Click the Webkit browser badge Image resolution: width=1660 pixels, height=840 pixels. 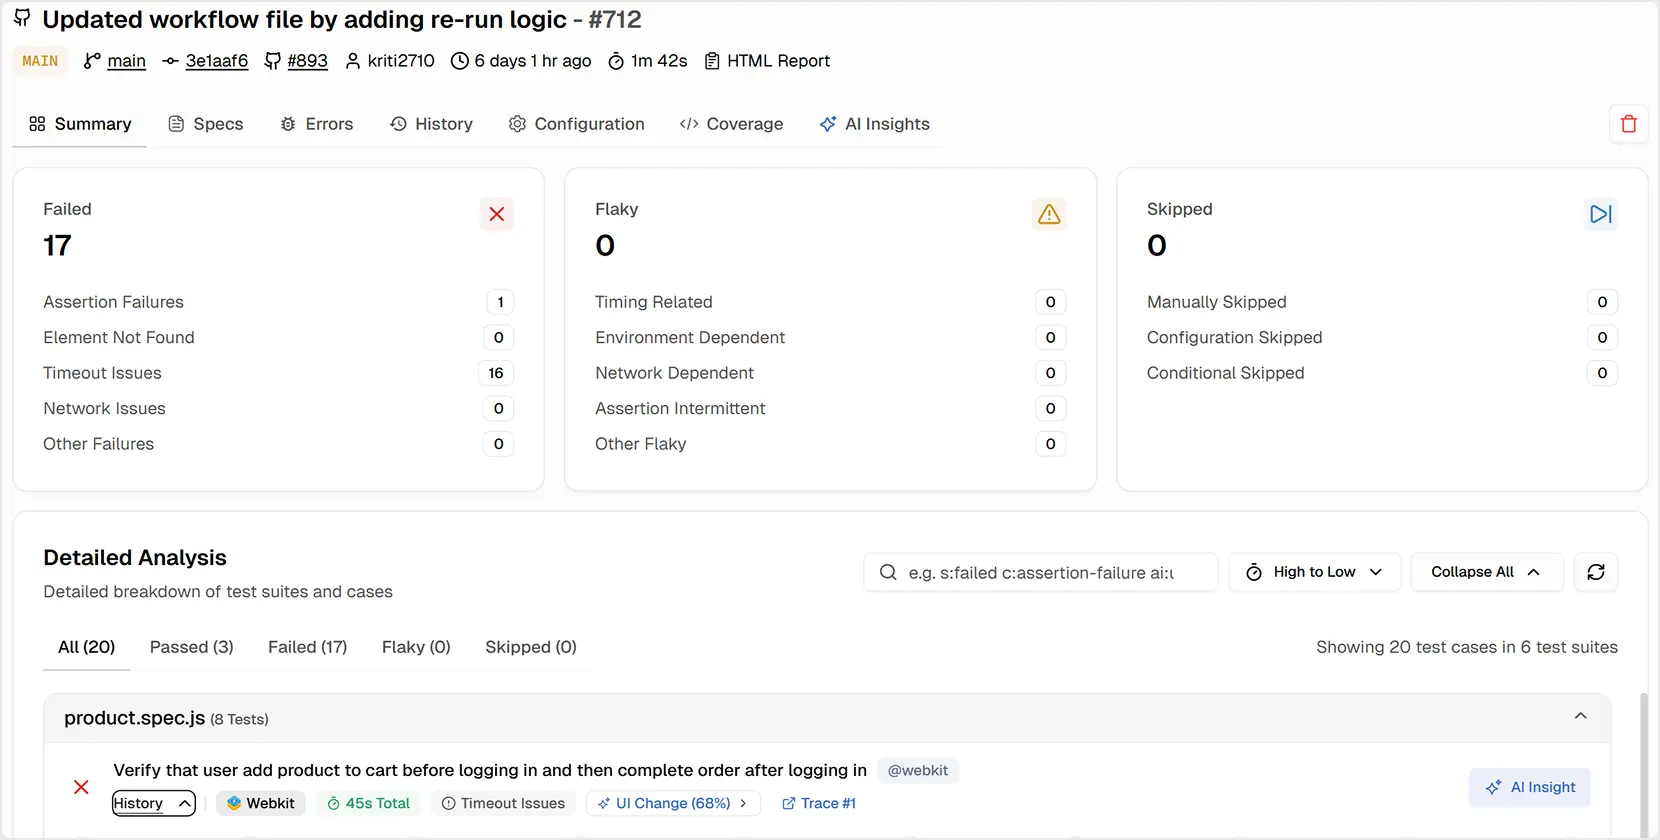pyautogui.click(x=261, y=803)
